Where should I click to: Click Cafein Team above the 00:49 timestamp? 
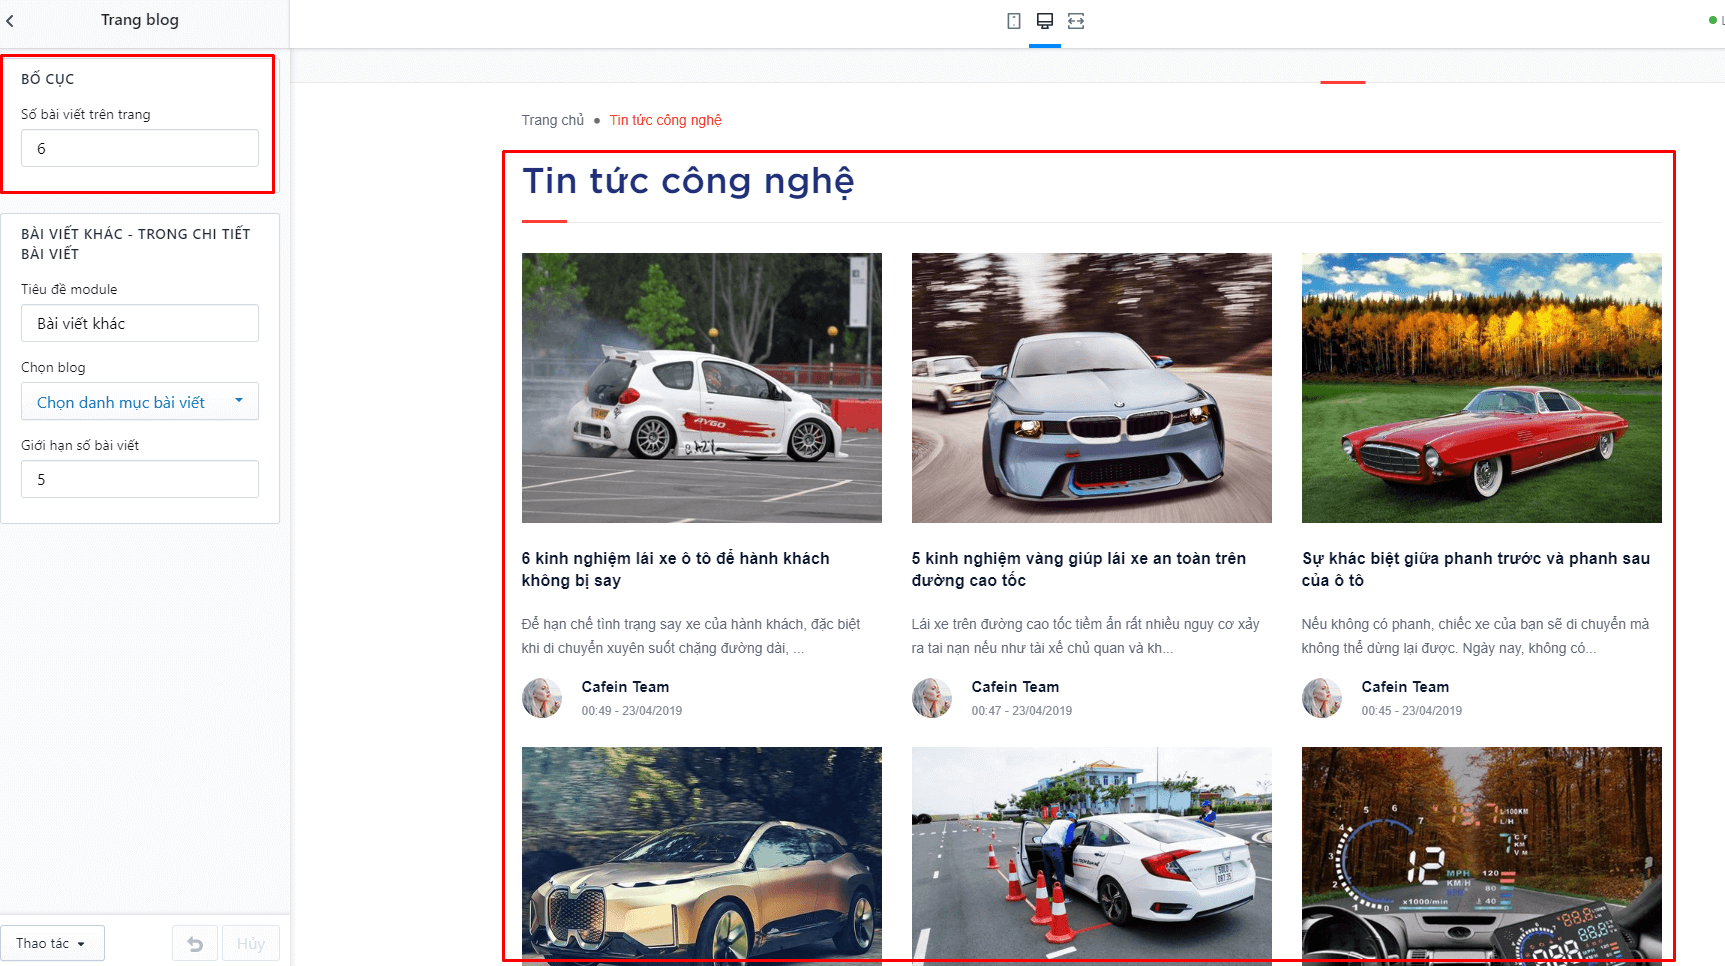point(625,687)
